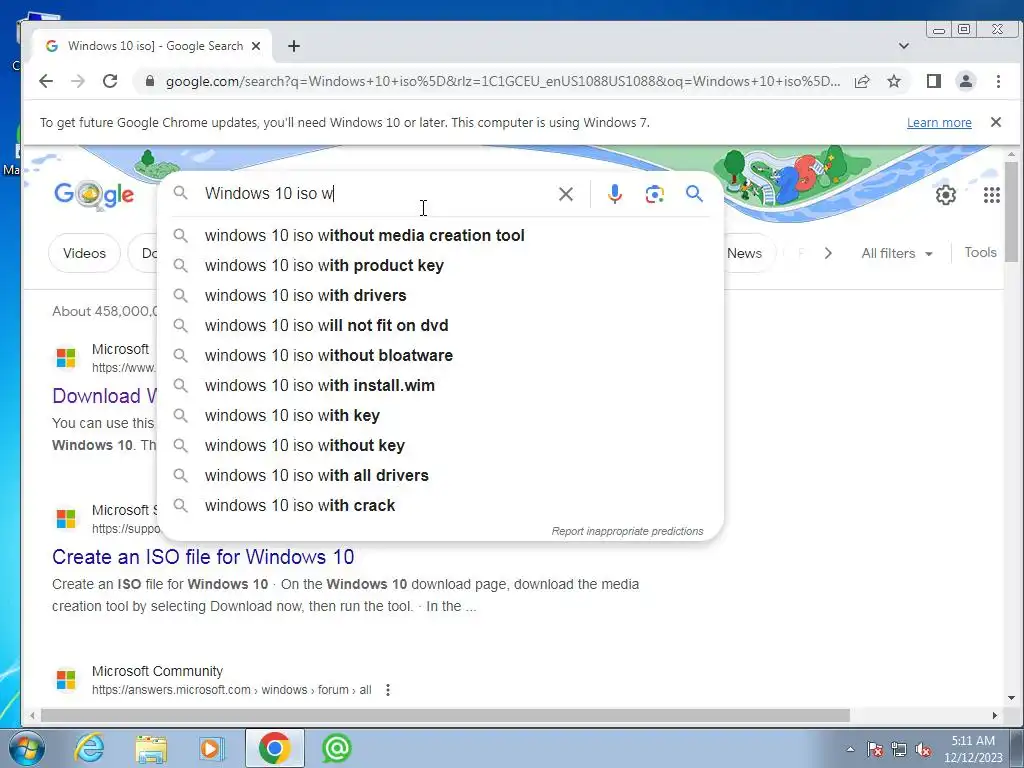The width and height of the screenshot is (1024, 768).
Task: Dismiss the Chrome updates notification bar
Action: point(996,122)
